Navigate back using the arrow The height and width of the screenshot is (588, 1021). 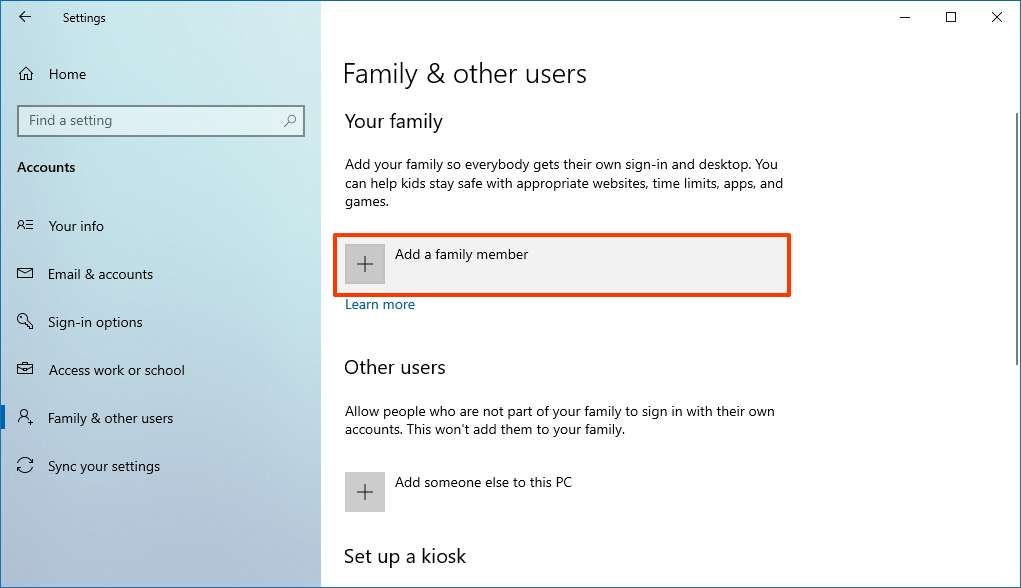click(x=23, y=17)
